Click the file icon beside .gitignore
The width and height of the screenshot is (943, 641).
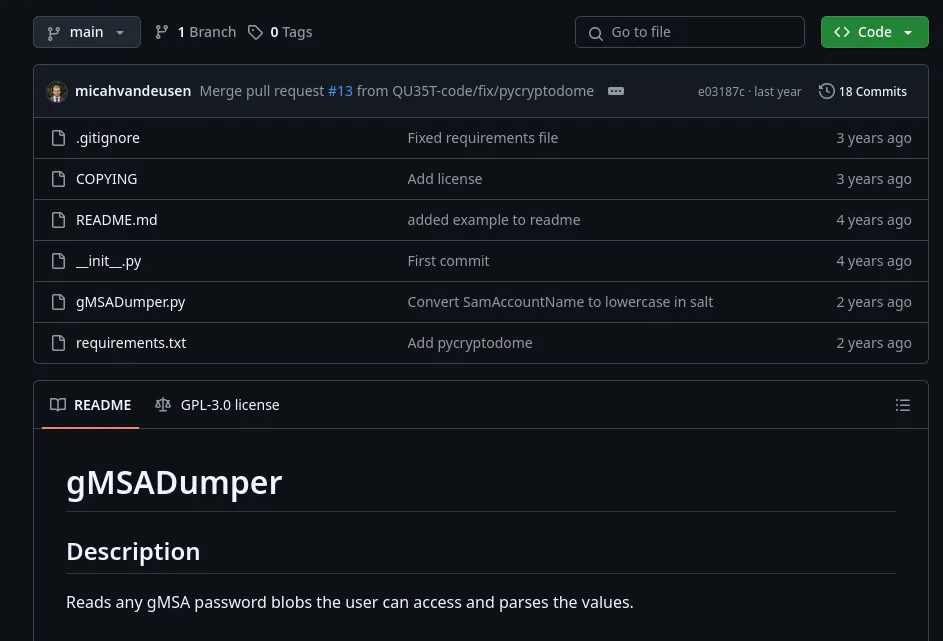coord(58,138)
